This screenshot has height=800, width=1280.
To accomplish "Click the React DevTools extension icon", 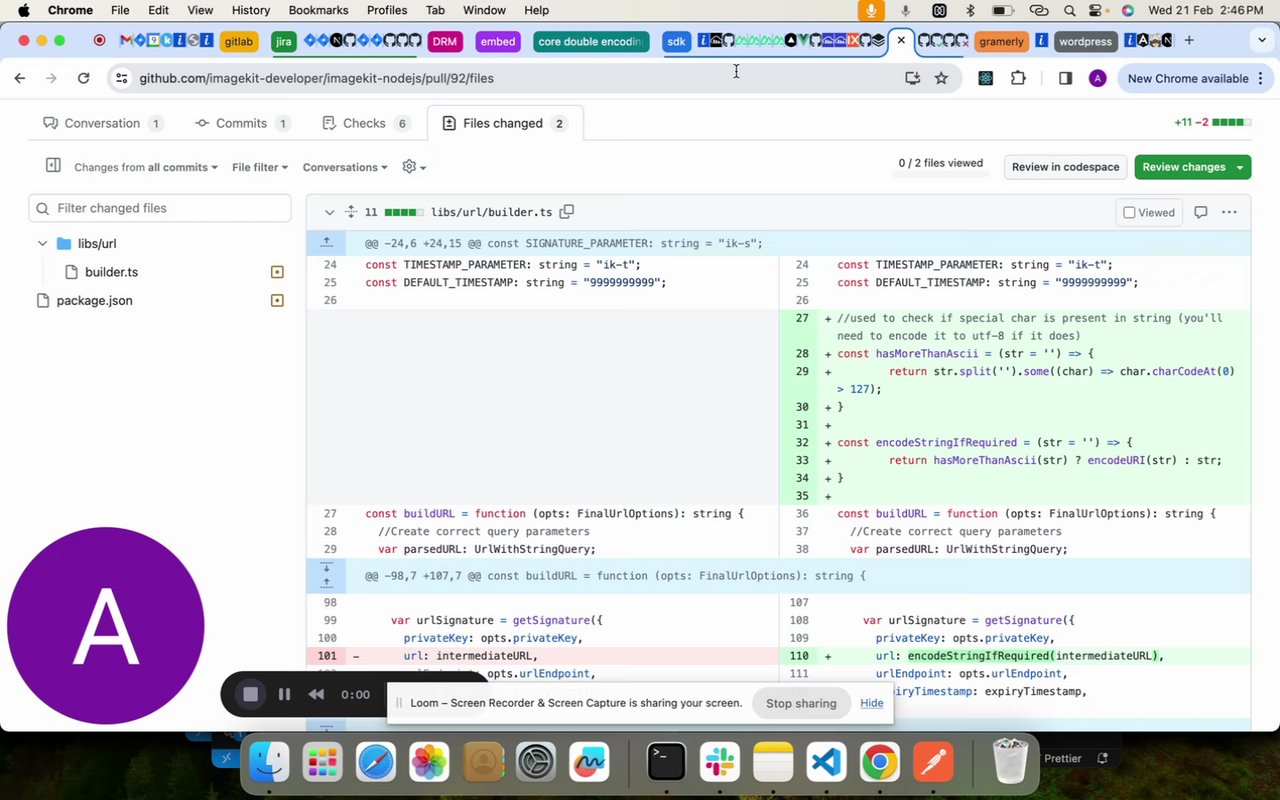I will tap(985, 78).
